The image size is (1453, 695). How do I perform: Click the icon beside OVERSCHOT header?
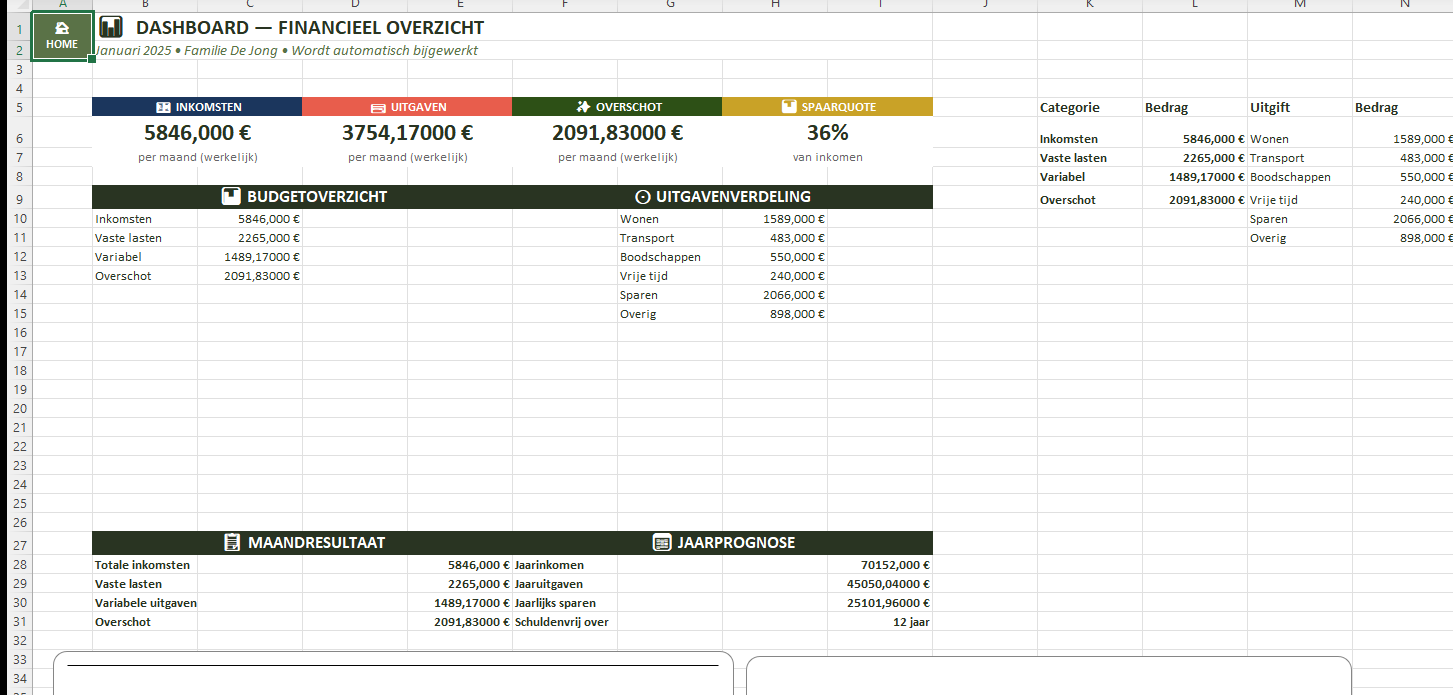coord(583,107)
